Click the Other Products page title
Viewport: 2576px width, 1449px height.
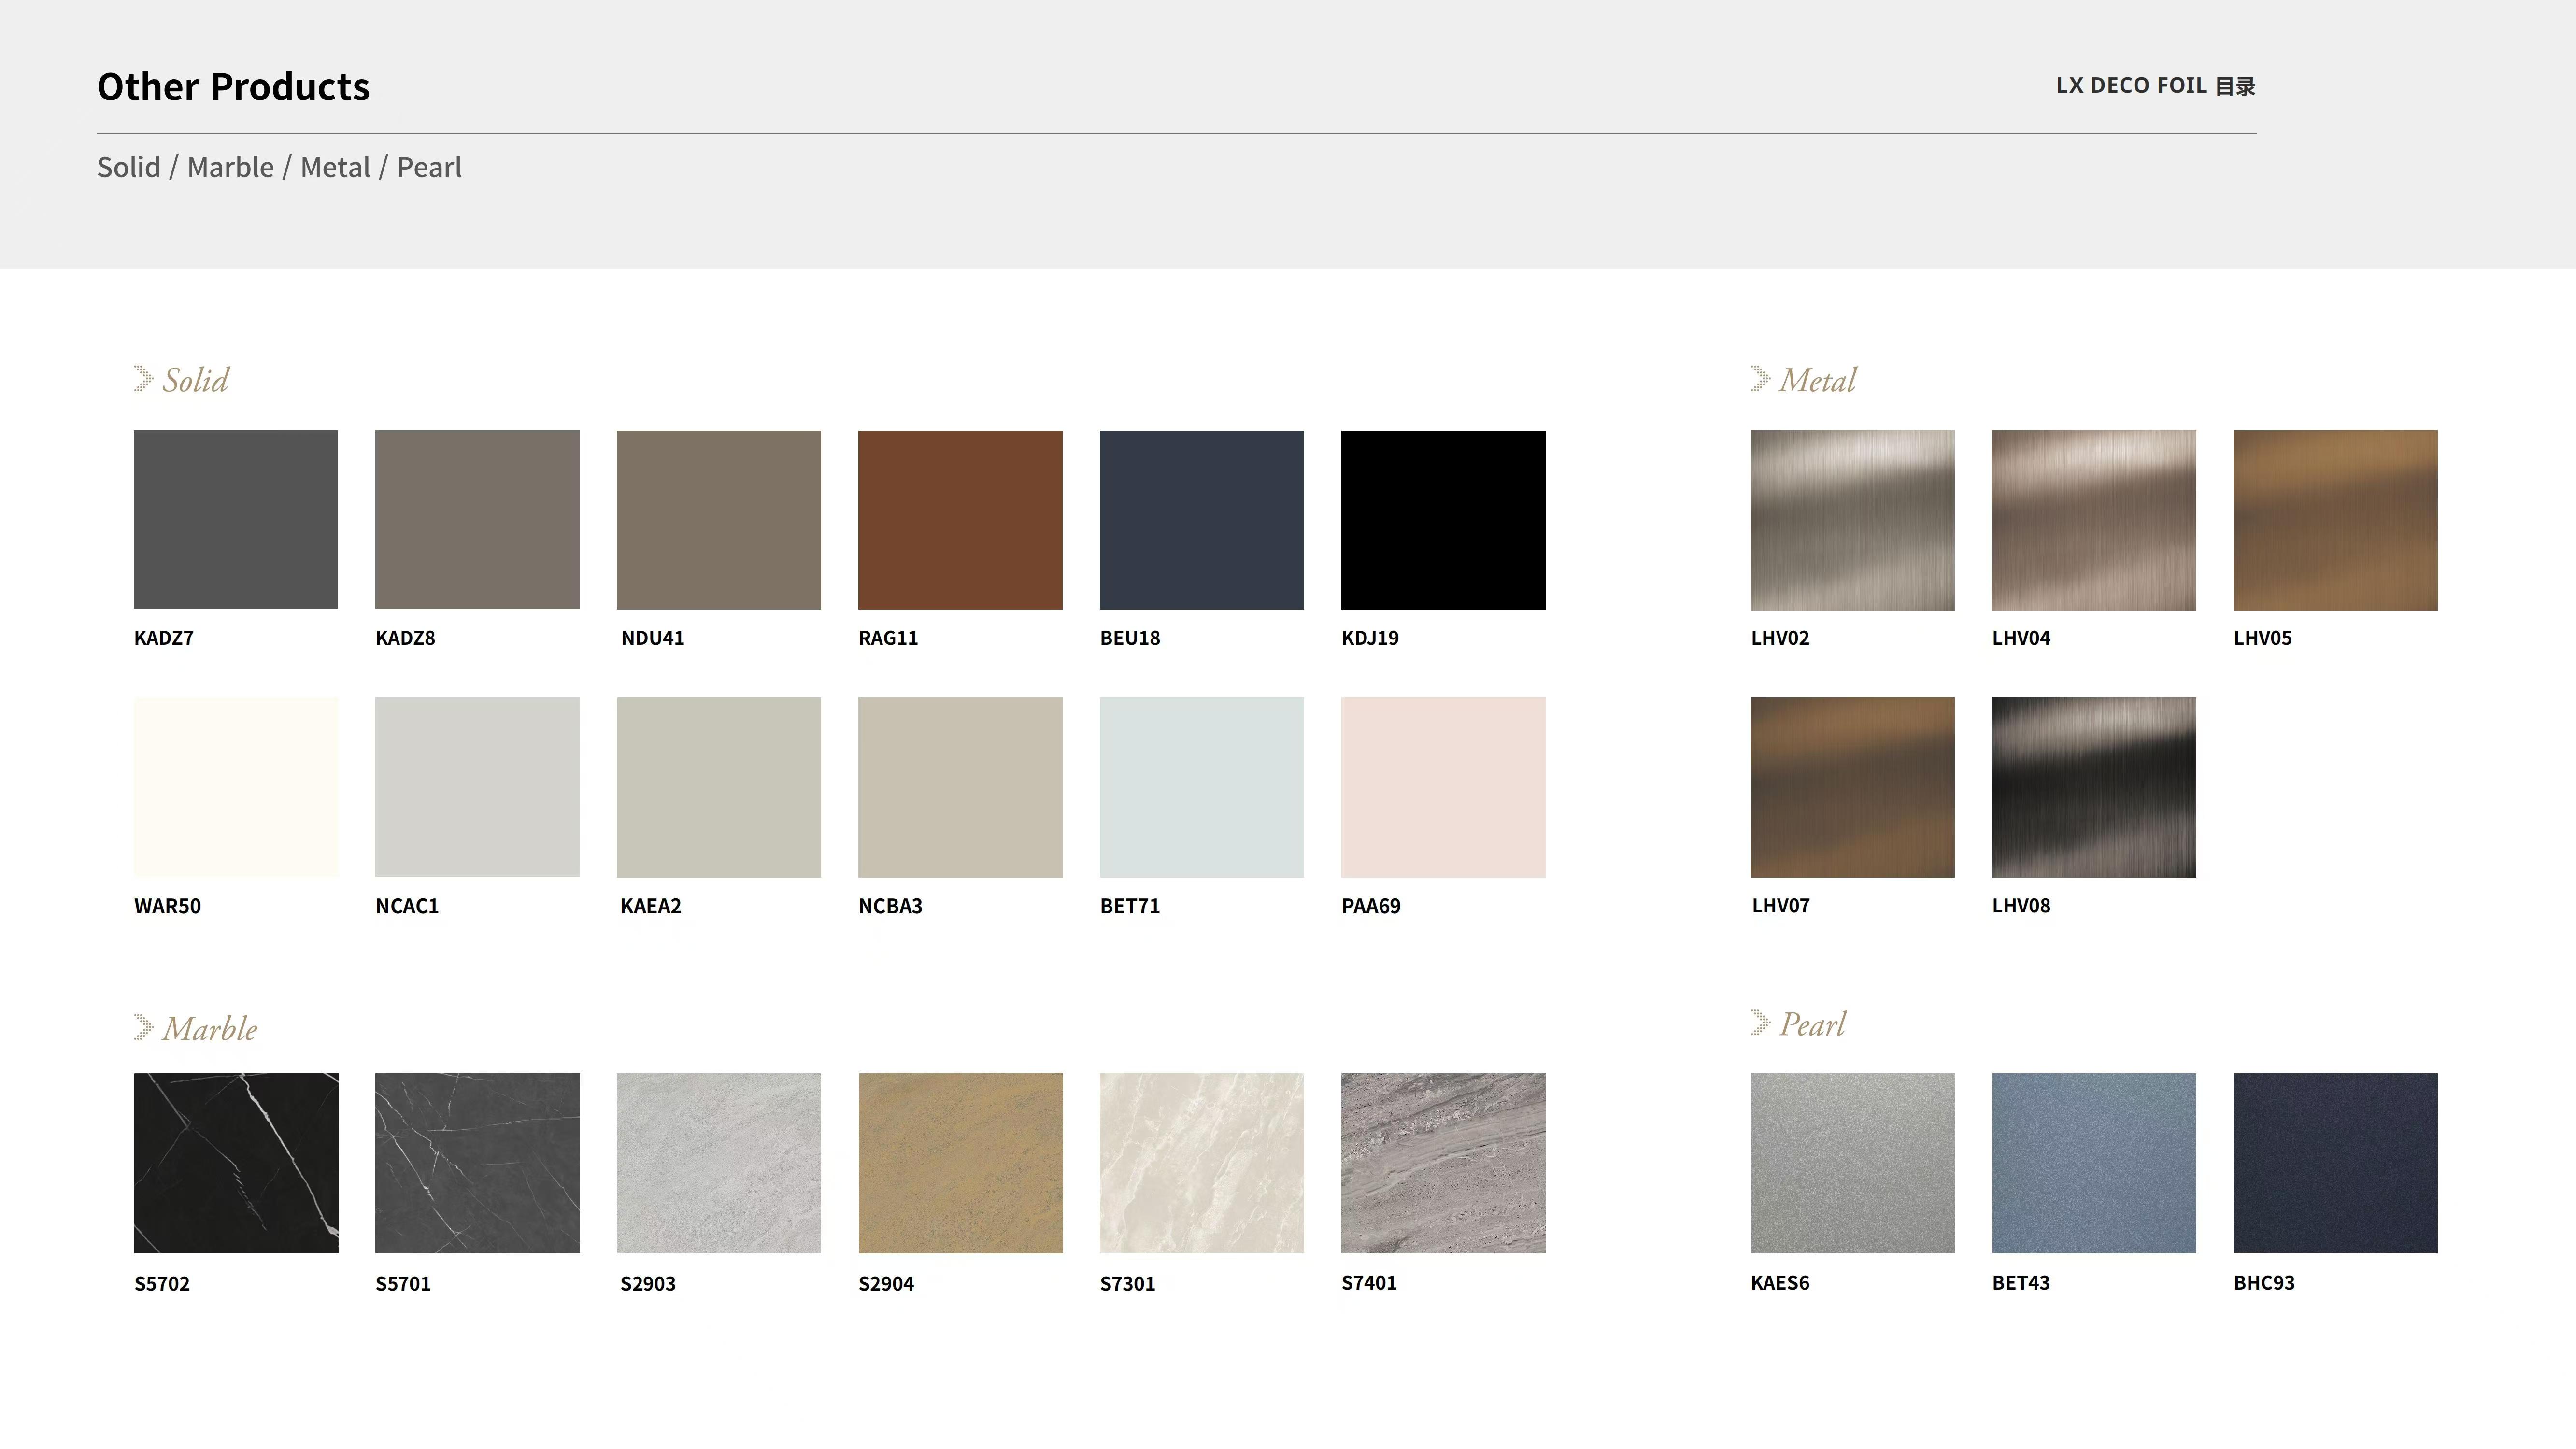click(233, 87)
